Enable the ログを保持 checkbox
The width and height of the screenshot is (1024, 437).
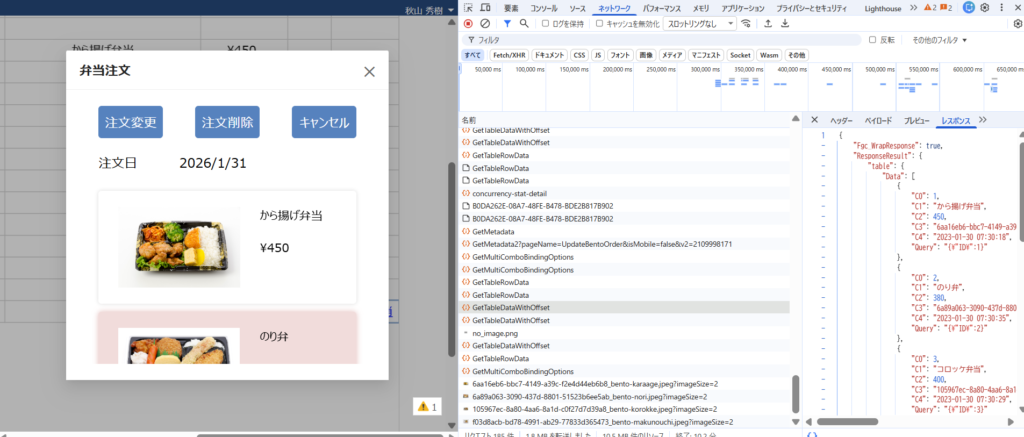(545, 23)
